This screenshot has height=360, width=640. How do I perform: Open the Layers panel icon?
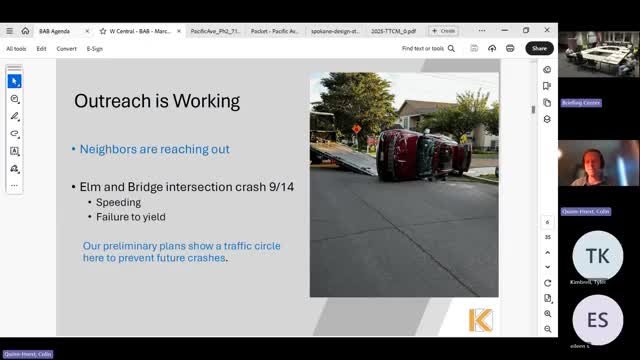pos(547,119)
